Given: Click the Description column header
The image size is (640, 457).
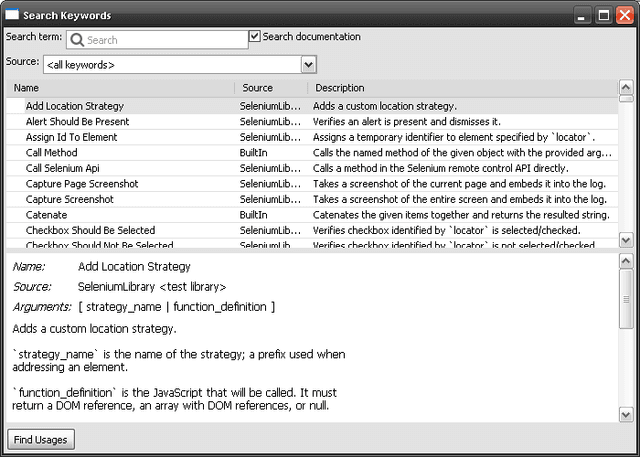Looking at the screenshot, I should (460, 88).
